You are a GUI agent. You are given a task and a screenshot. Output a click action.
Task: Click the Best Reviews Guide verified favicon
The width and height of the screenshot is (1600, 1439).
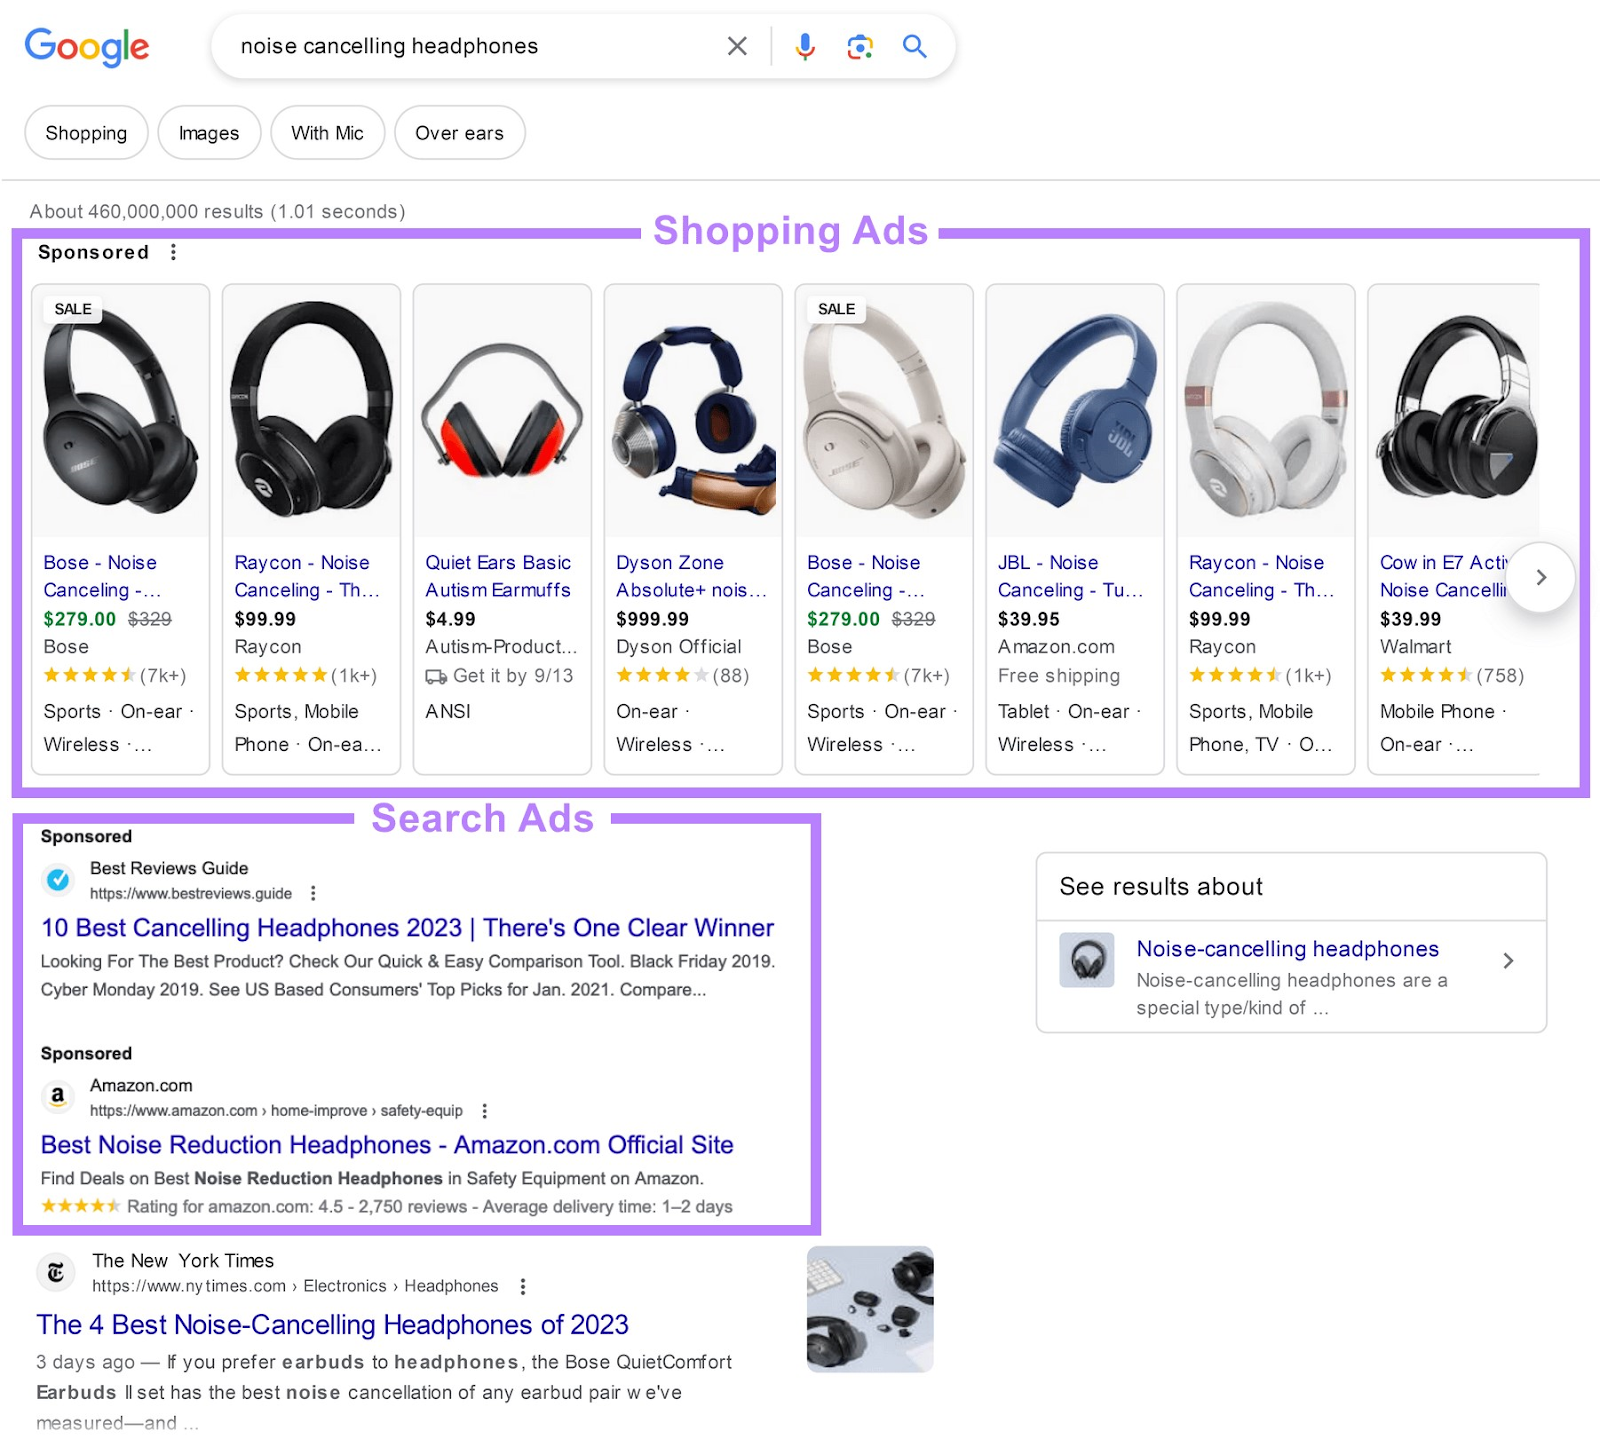point(58,879)
